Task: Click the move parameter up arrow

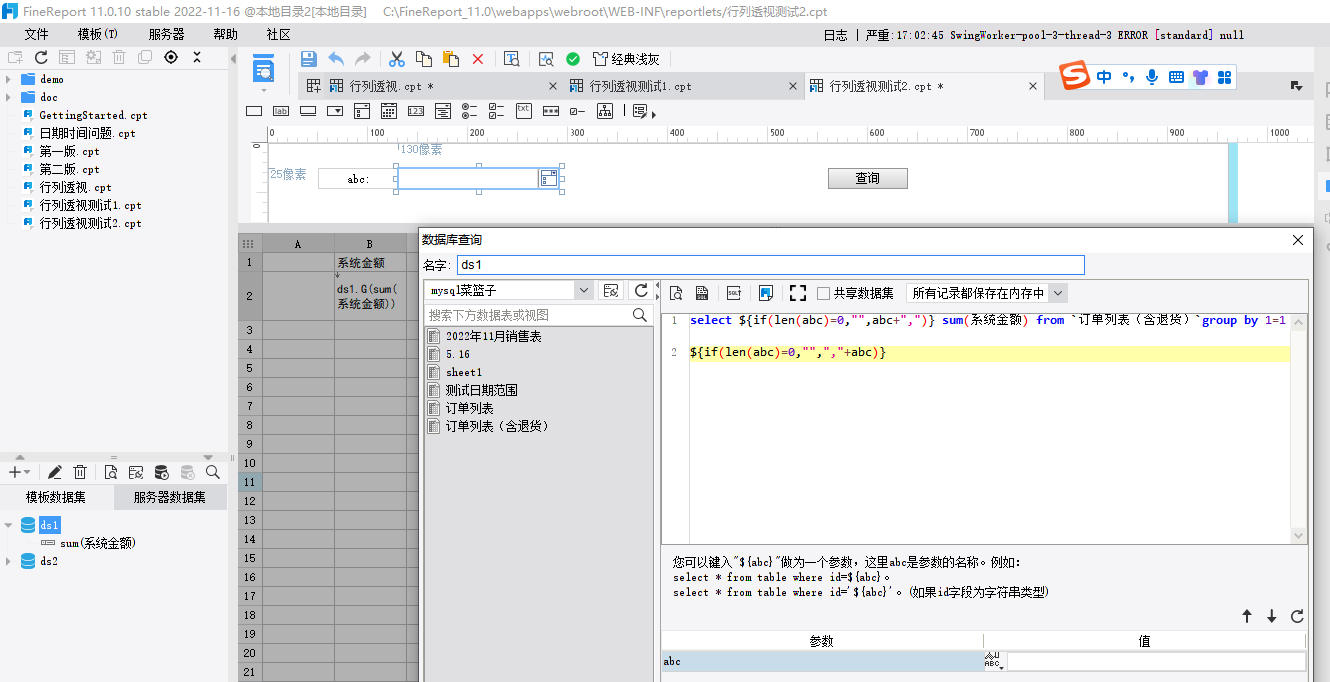Action: [1247, 616]
